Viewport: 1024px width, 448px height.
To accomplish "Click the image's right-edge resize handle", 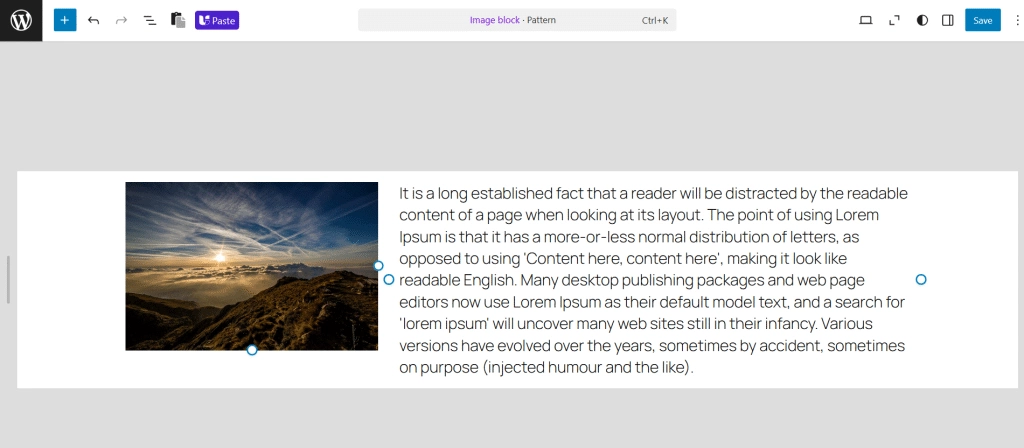I will [378, 266].
